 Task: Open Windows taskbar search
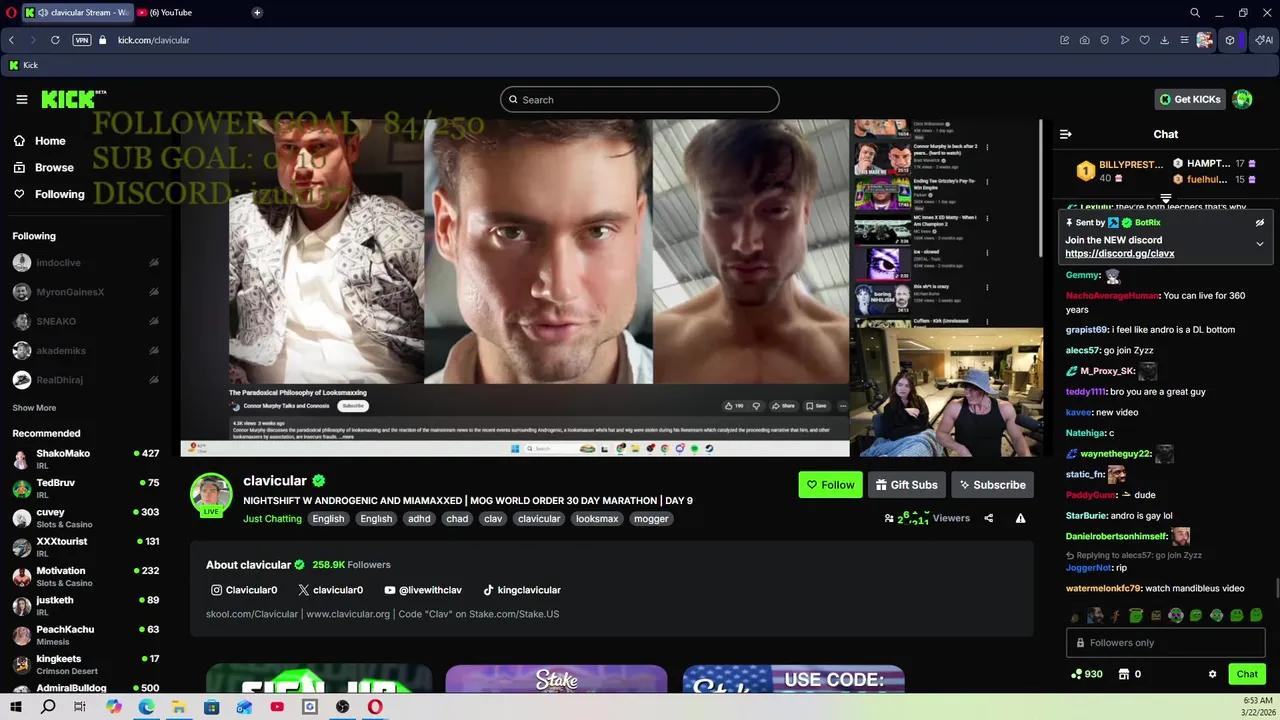click(48, 707)
